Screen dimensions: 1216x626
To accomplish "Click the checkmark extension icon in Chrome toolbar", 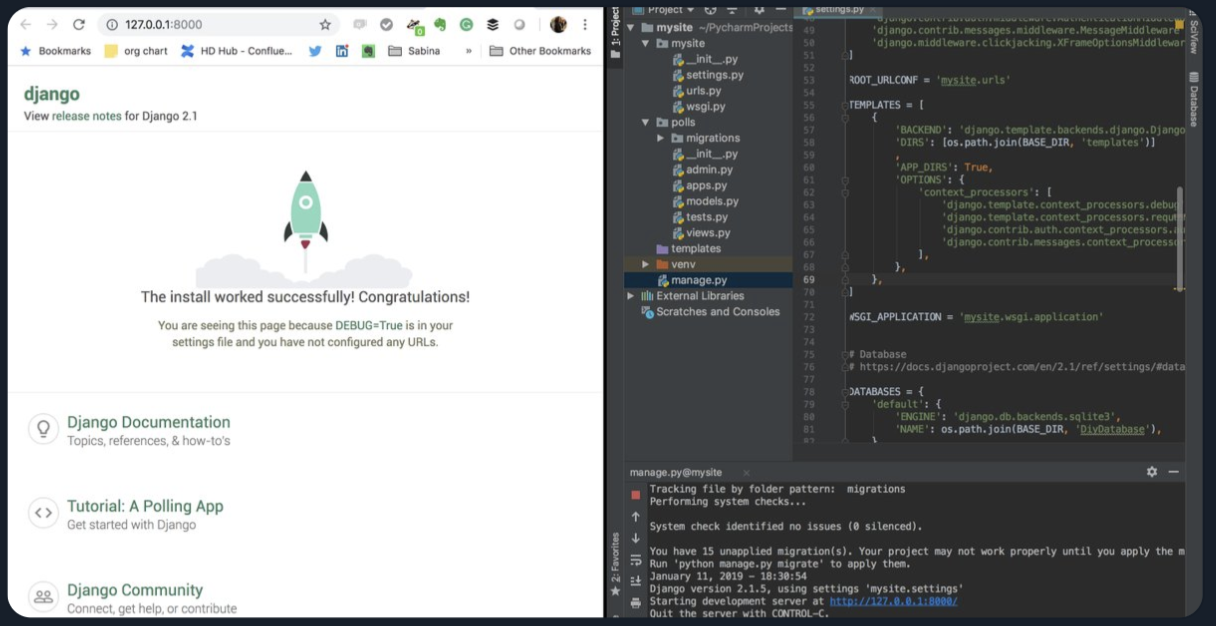I will [386, 24].
